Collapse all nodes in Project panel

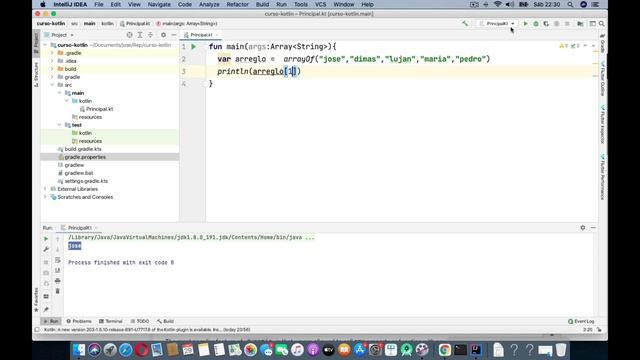[151, 35]
